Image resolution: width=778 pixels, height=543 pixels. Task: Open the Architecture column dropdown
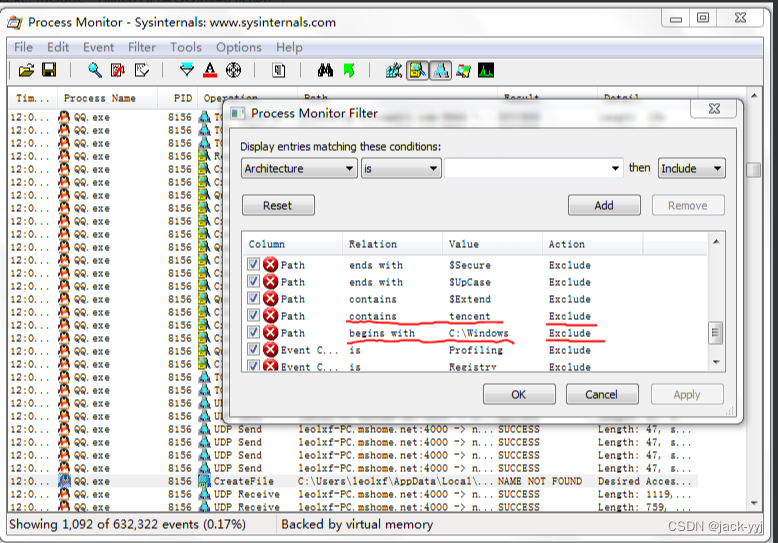[299, 168]
